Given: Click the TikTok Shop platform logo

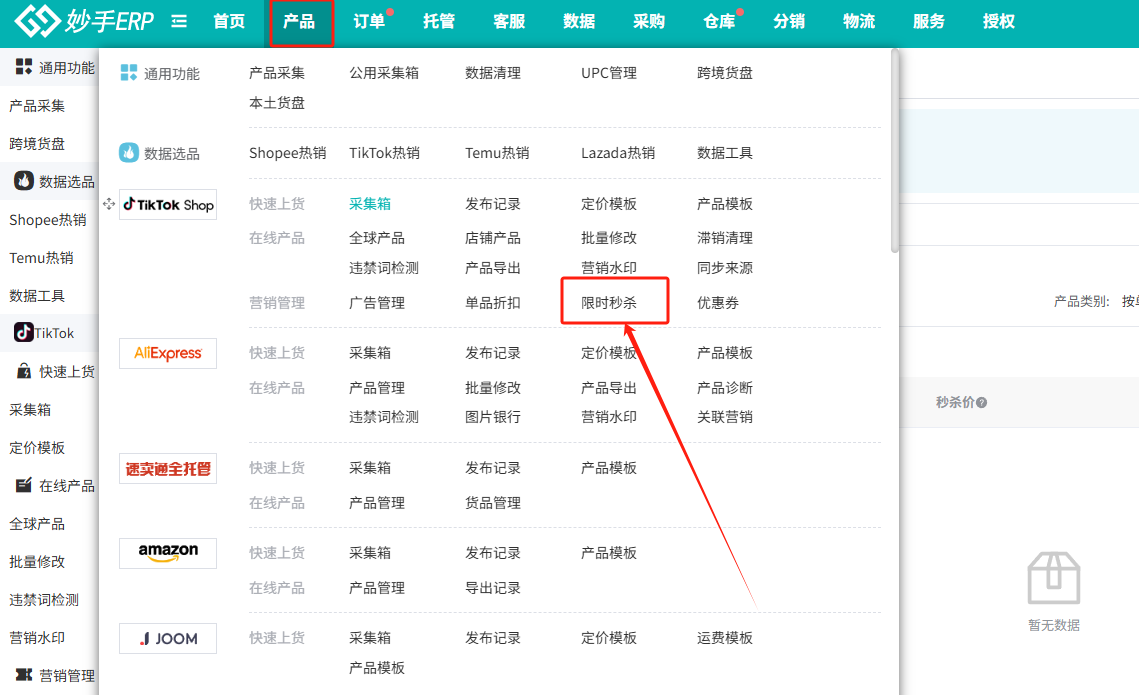Looking at the screenshot, I should 168,205.
